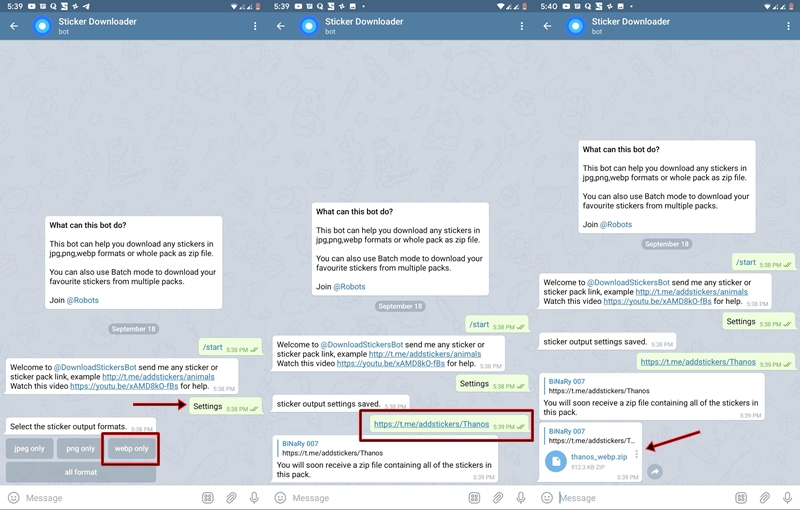
Task: Tap attach paperclip in second screenshot
Action: coord(498,498)
